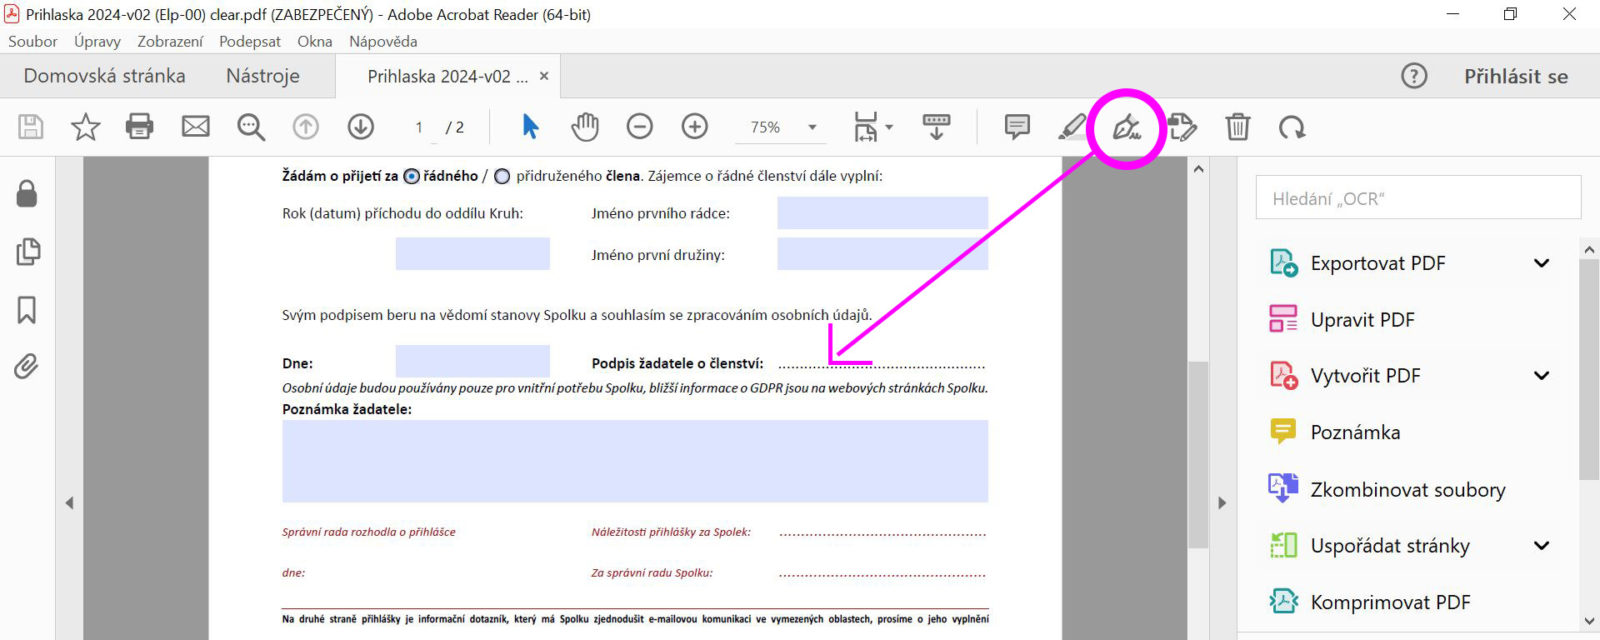Click the trash delete icon

(1238, 127)
